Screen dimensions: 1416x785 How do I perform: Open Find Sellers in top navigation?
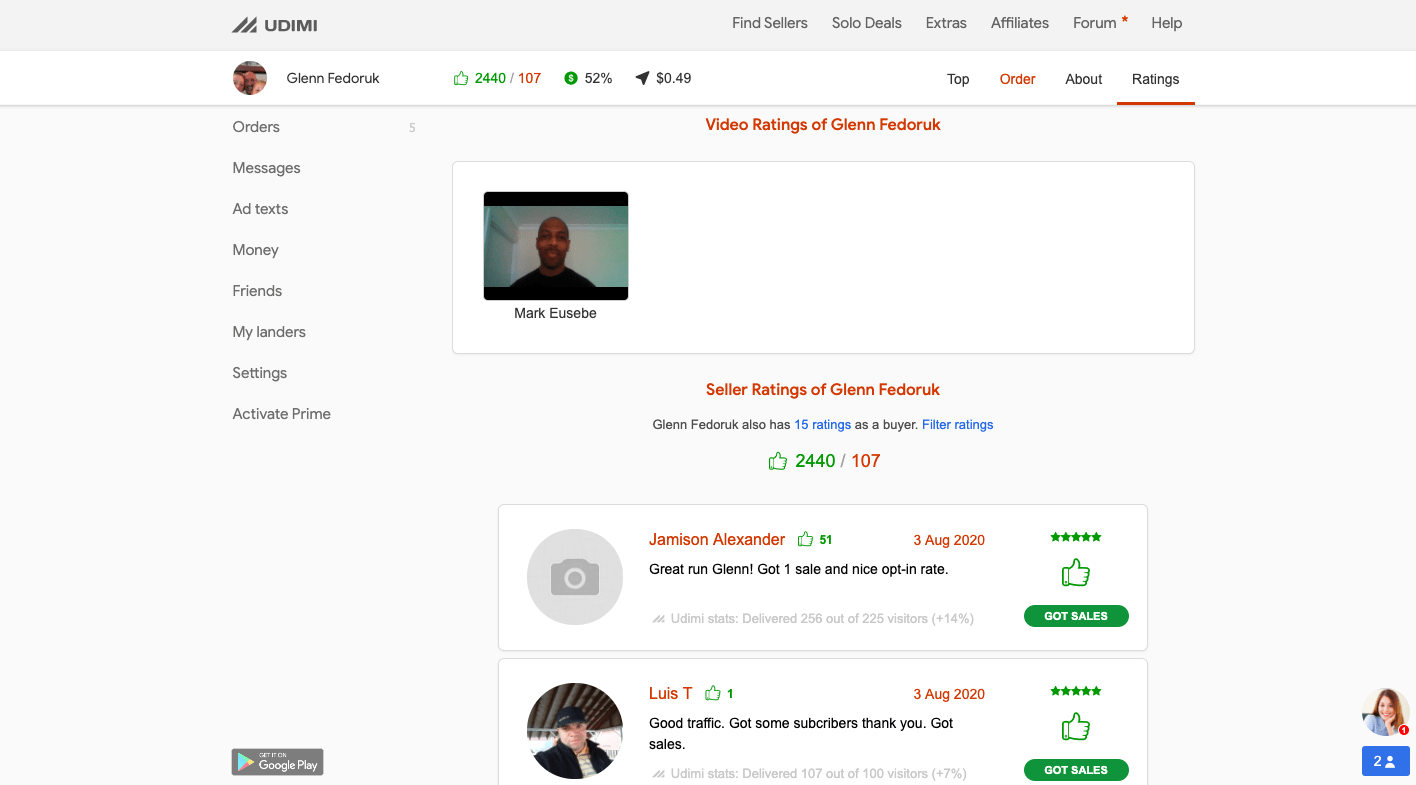(769, 23)
